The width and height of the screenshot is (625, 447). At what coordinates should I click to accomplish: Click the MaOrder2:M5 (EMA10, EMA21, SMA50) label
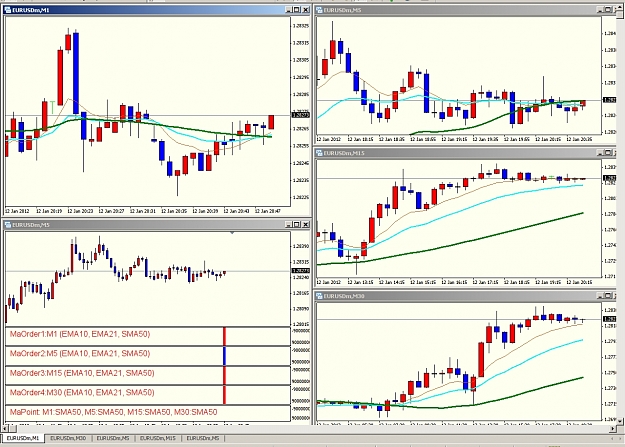pyautogui.click(x=80, y=354)
